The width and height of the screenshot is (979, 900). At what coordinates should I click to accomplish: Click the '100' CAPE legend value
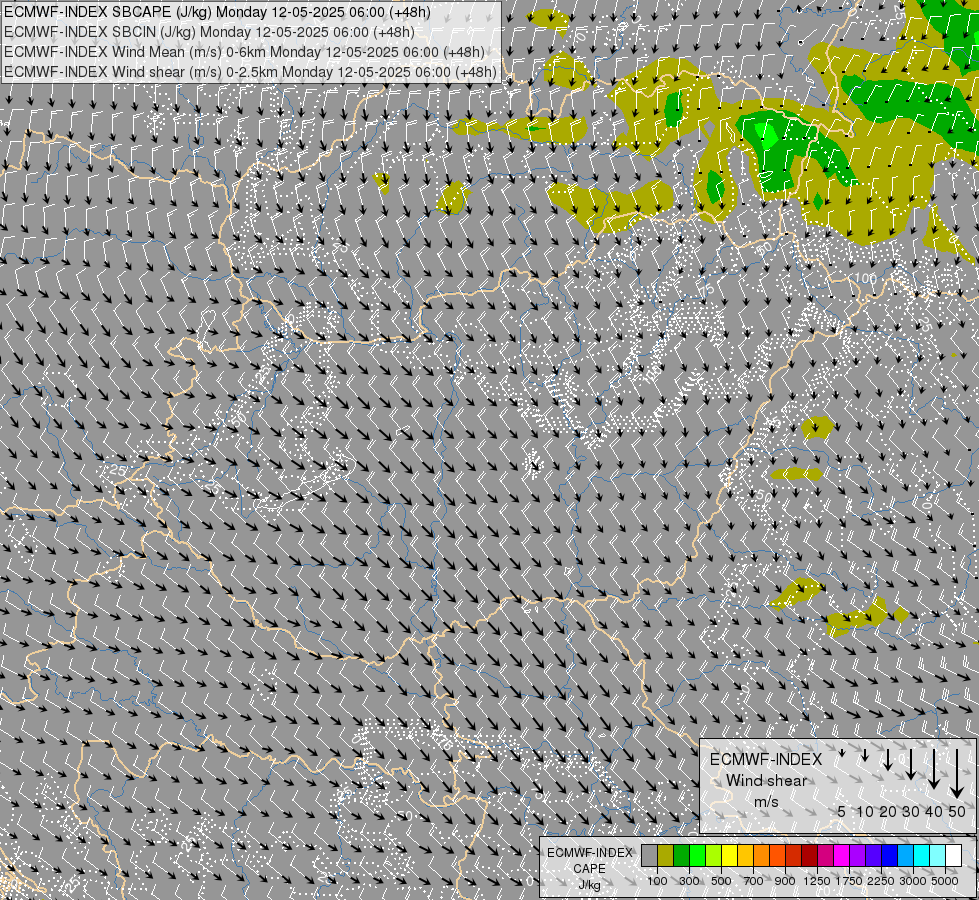click(x=657, y=881)
